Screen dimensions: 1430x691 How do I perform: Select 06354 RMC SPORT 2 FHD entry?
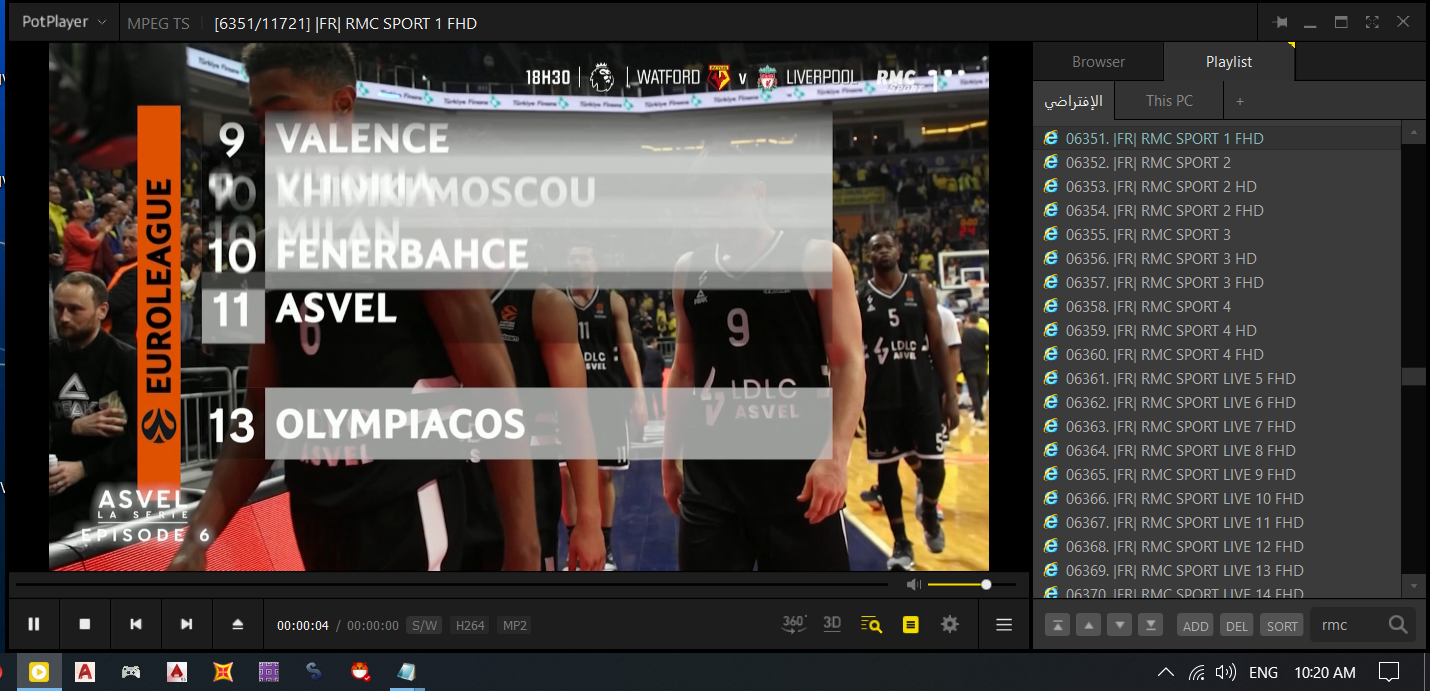pyautogui.click(x=1217, y=210)
